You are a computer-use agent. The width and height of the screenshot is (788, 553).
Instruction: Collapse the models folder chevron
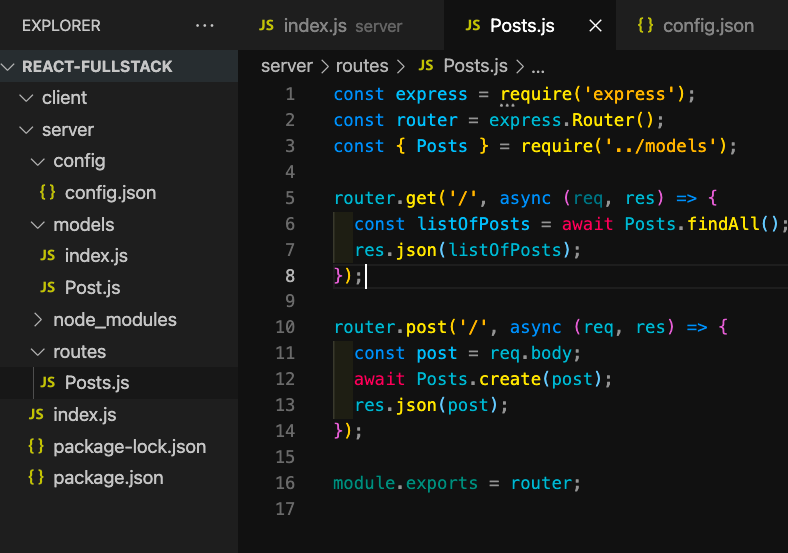point(38,225)
